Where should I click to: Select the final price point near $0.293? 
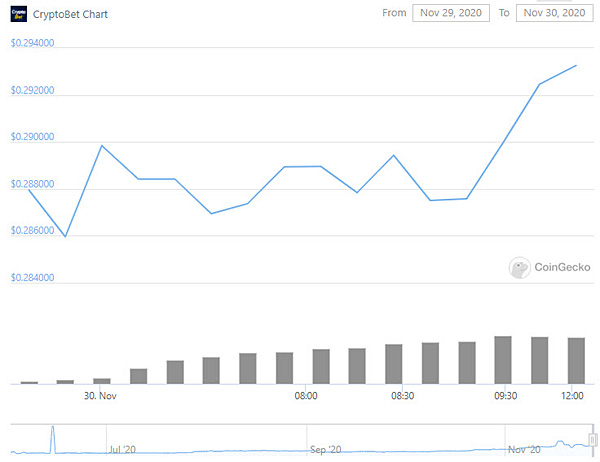click(x=576, y=65)
